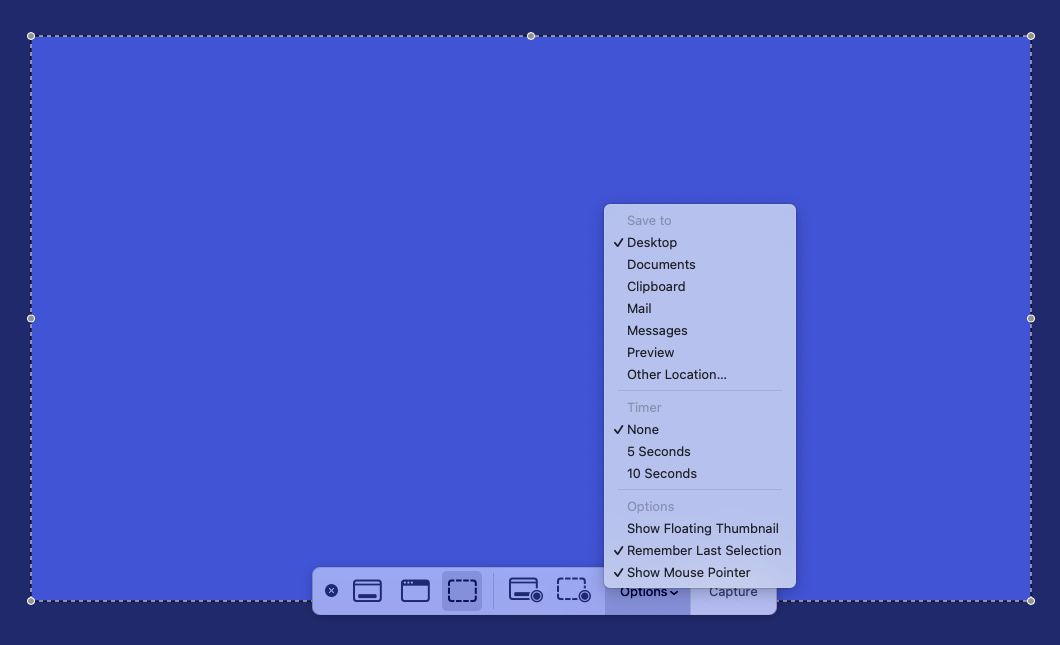Image resolution: width=1060 pixels, height=645 pixels.
Task: Click the right-edge middle selection handle
Action: pyautogui.click(x=1031, y=319)
